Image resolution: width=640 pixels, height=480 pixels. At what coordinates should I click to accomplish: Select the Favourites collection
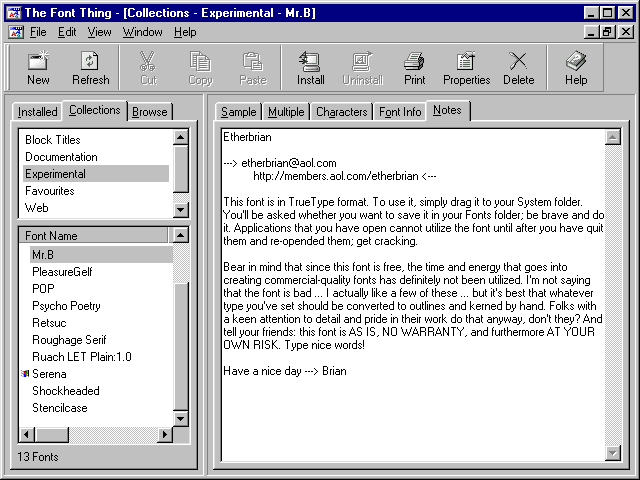tap(96, 191)
